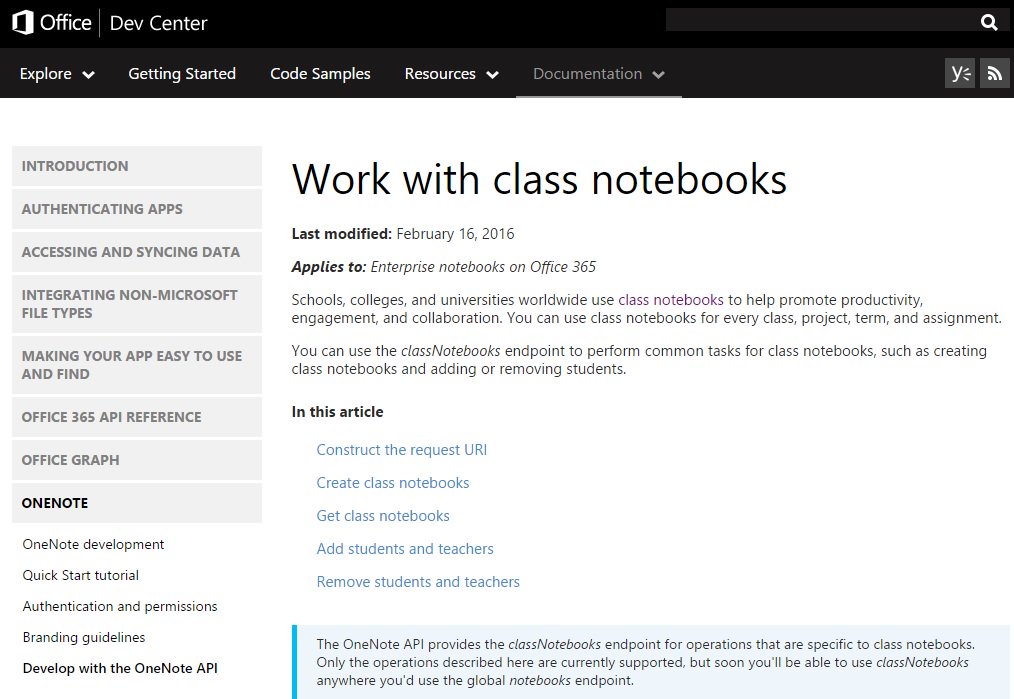This screenshot has width=1014, height=699.
Task: Click the Documentation menu label
Action: click(587, 74)
